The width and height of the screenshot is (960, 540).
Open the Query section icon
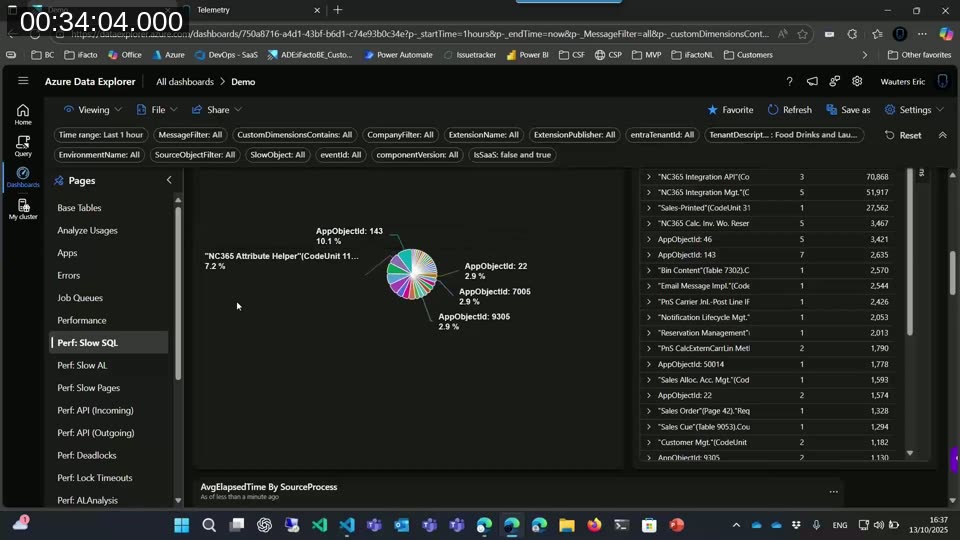click(x=23, y=146)
